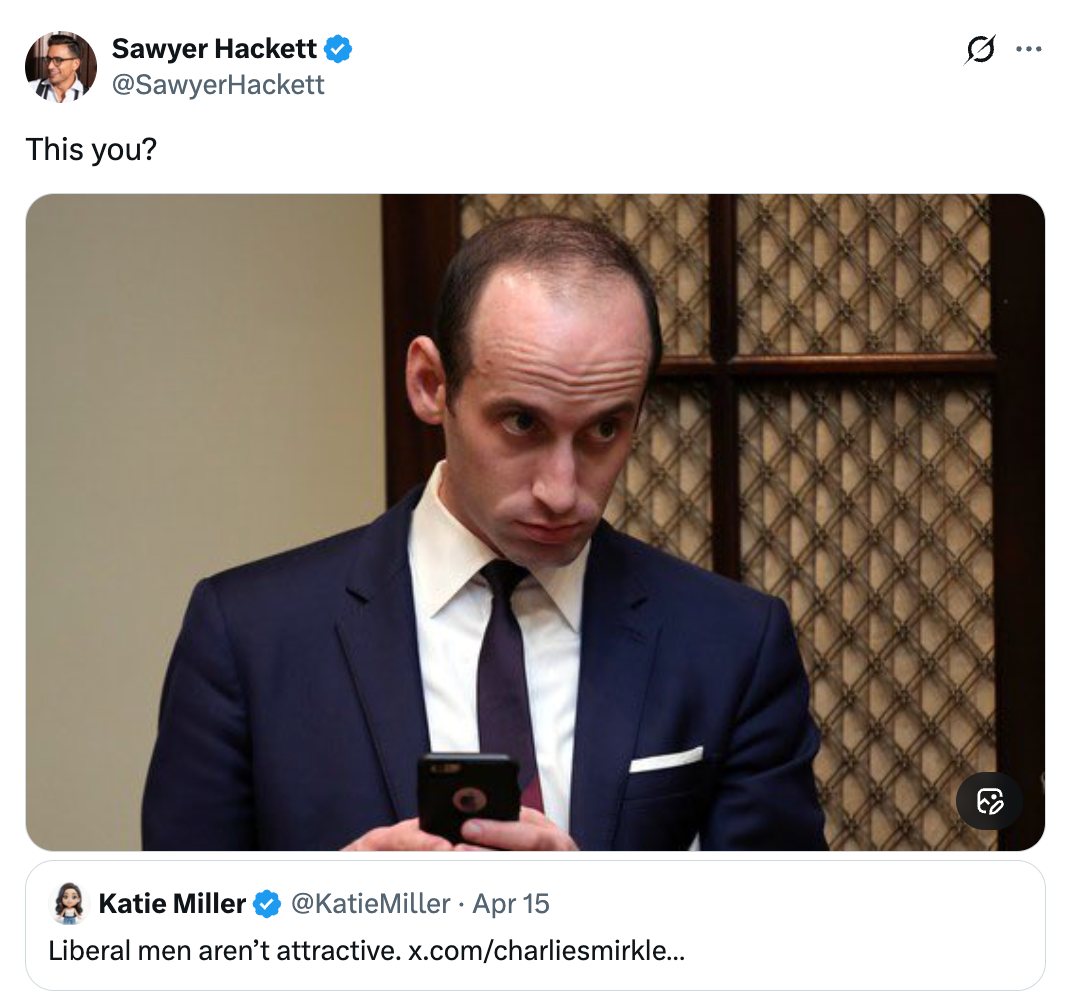Open the @SawyerHackett handle link
Viewport: 1066px width, 1006px height.
coord(218,84)
